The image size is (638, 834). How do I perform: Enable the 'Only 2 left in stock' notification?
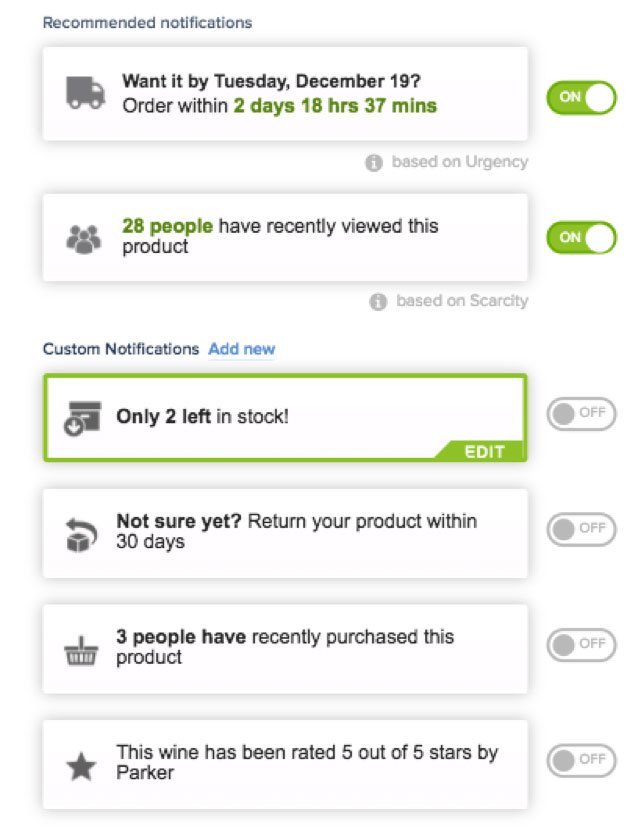click(581, 413)
